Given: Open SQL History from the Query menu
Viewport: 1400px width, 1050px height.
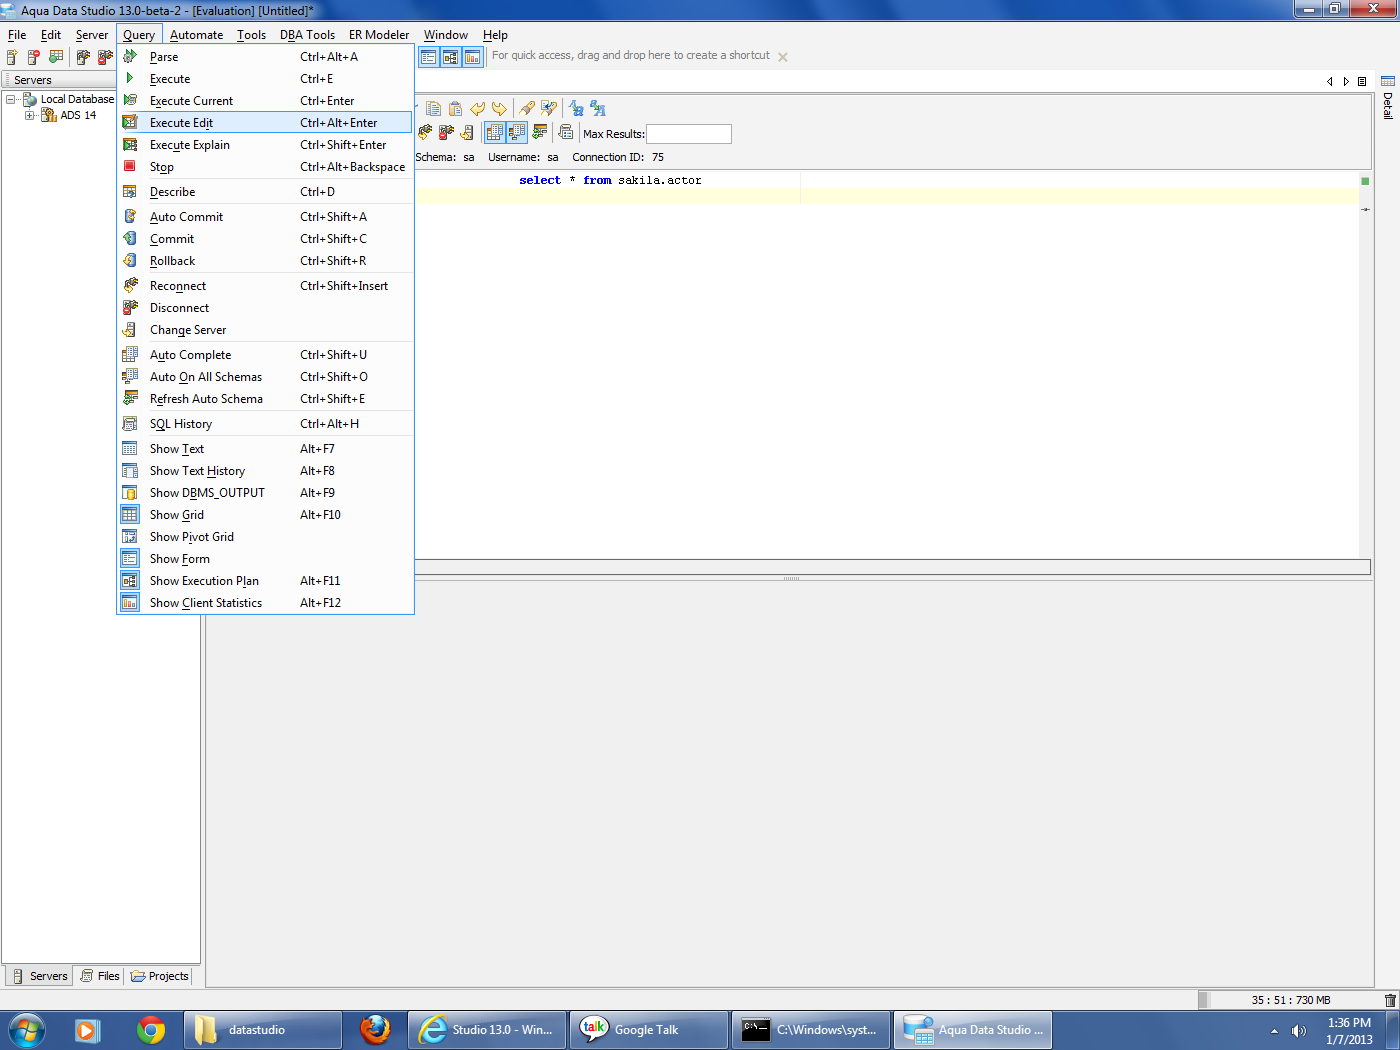Looking at the screenshot, I should point(265,424).
